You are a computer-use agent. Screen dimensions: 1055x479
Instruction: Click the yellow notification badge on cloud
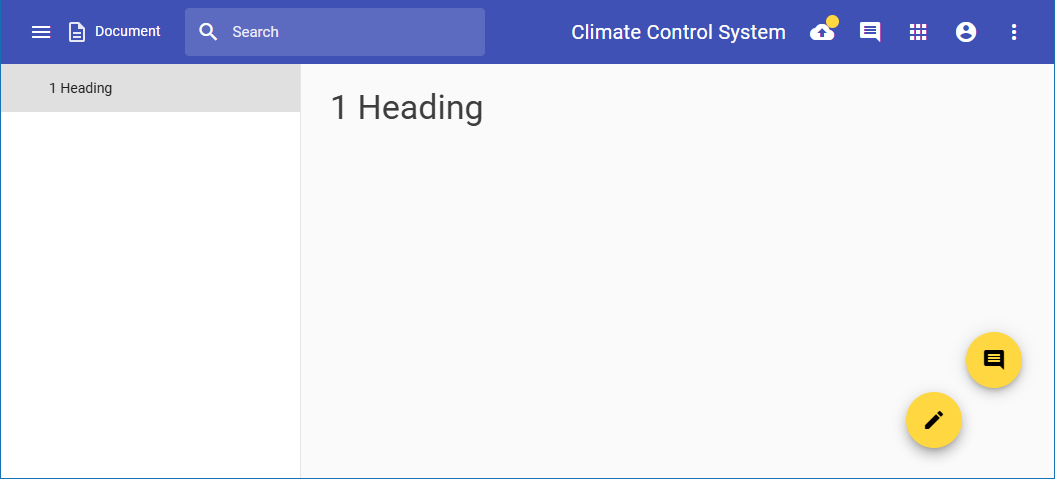tap(832, 21)
